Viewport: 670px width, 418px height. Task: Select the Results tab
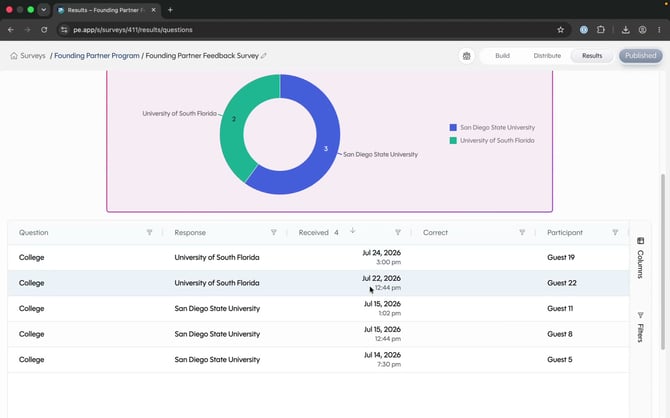tap(592, 56)
